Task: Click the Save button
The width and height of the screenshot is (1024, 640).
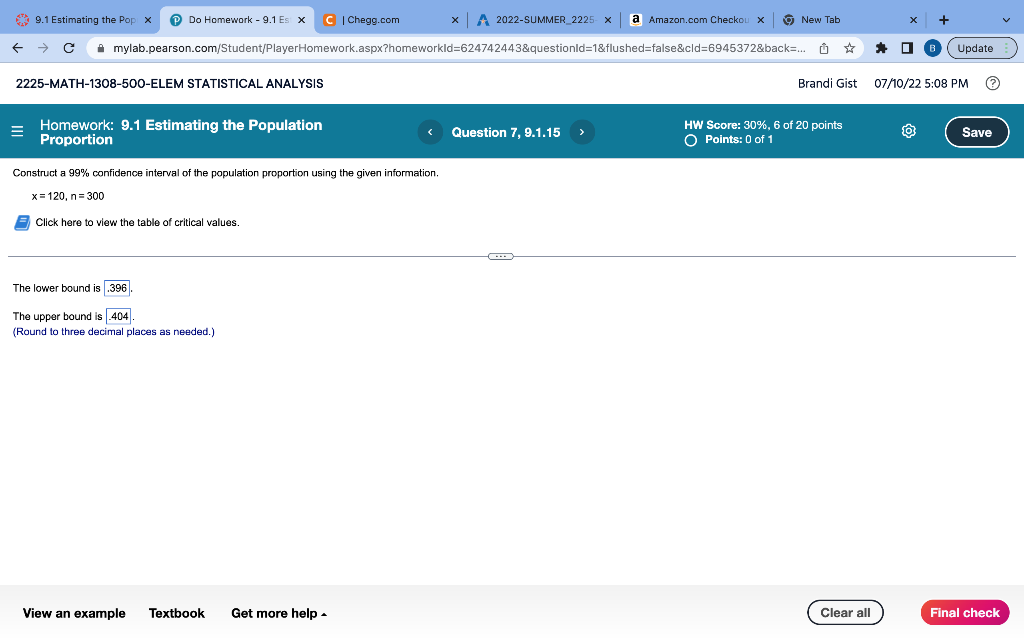Action: pos(976,132)
